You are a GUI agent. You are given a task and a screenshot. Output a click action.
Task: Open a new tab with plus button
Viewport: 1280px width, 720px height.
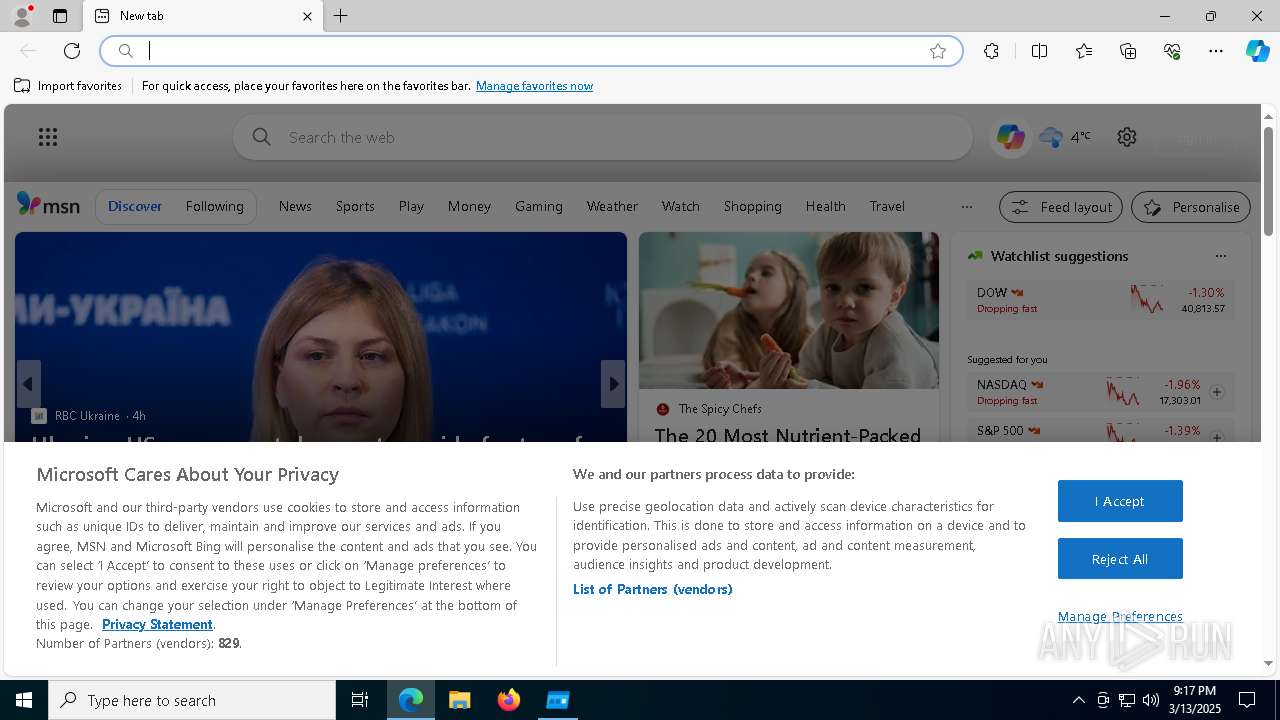341,16
